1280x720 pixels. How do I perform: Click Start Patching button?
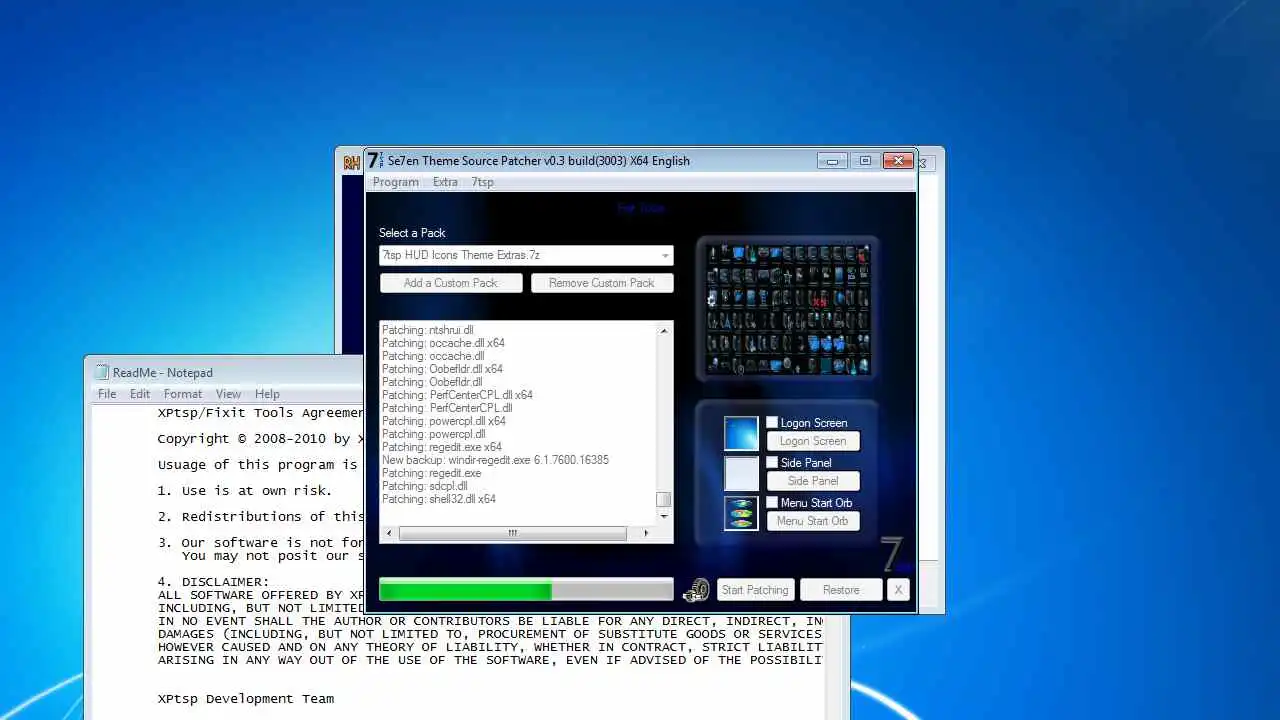pyautogui.click(x=755, y=590)
